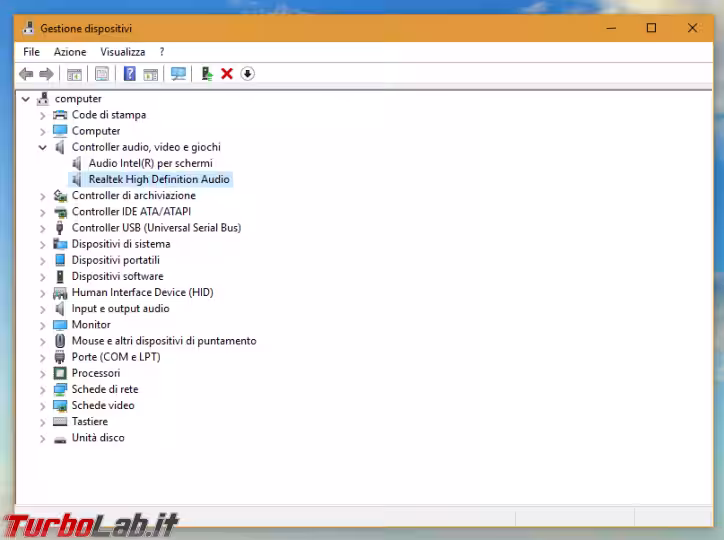
Task: Minimize the Gestione dispositivi window
Action: [x=611, y=28]
